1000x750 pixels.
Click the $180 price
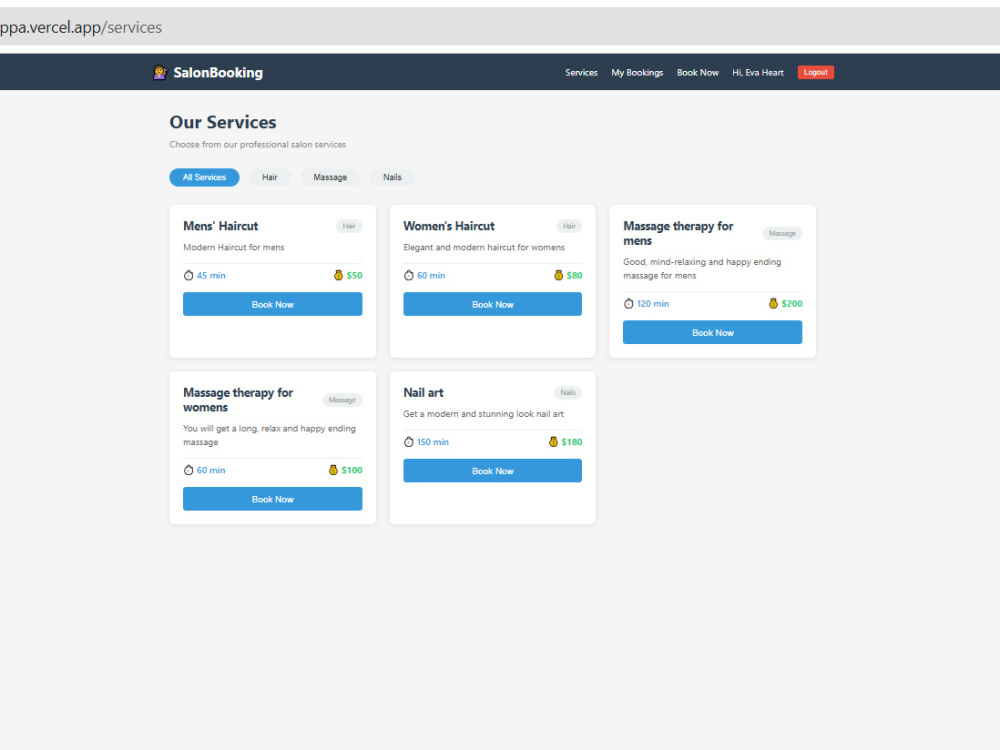(x=572, y=442)
